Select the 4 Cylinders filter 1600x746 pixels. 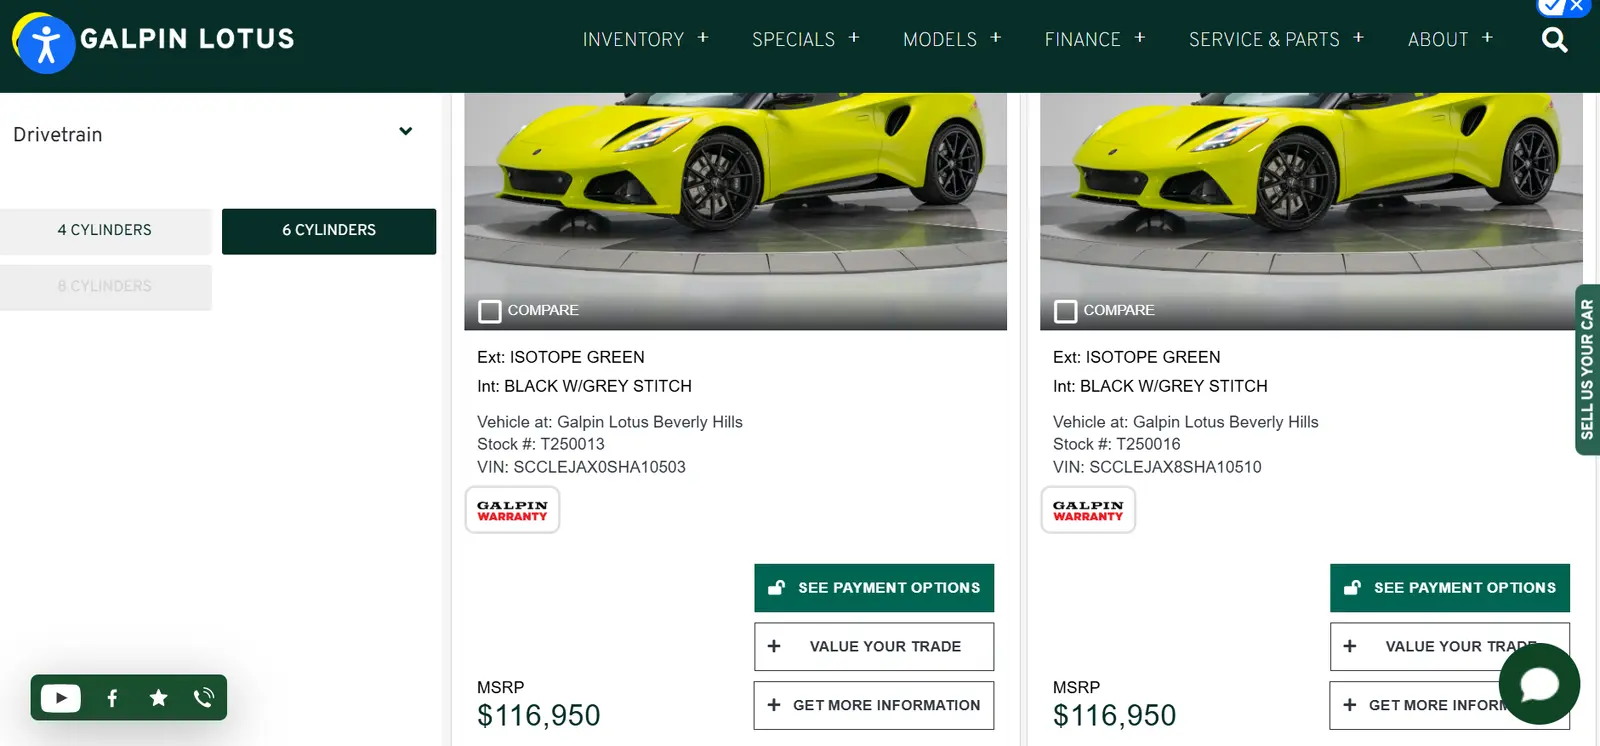105,231
